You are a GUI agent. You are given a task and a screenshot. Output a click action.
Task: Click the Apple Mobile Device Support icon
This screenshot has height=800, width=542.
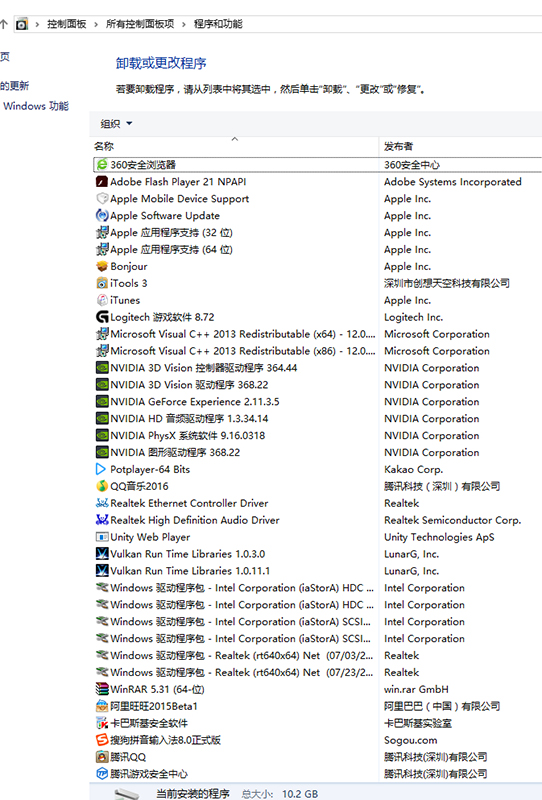coord(102,198)
